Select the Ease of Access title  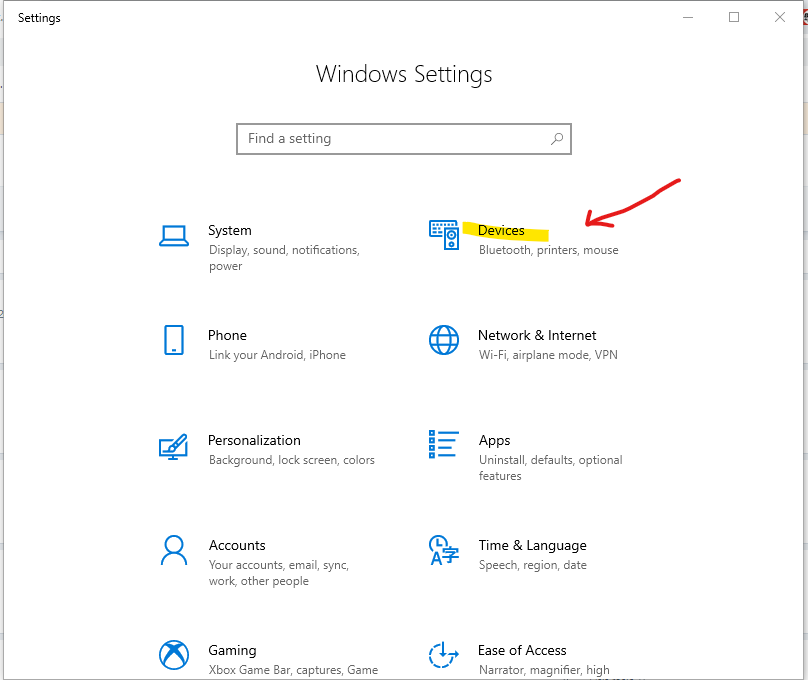[x=522, y=651]
